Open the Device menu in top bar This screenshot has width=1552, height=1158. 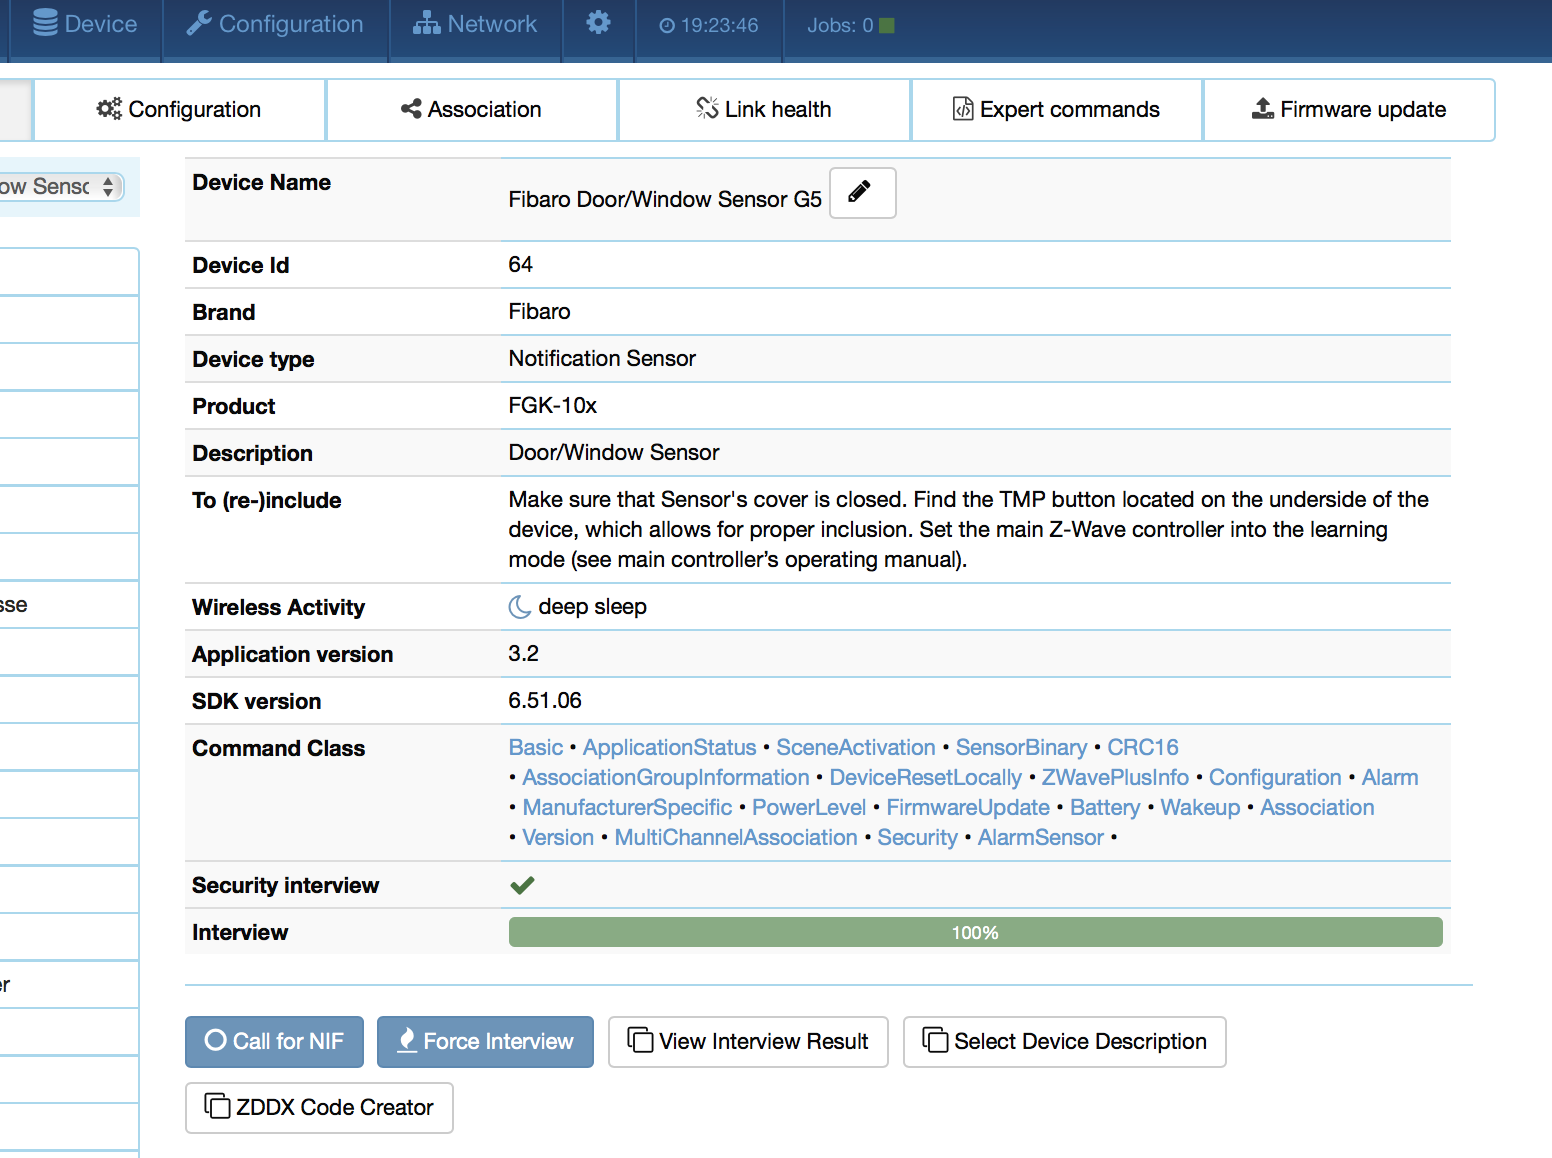85,24
